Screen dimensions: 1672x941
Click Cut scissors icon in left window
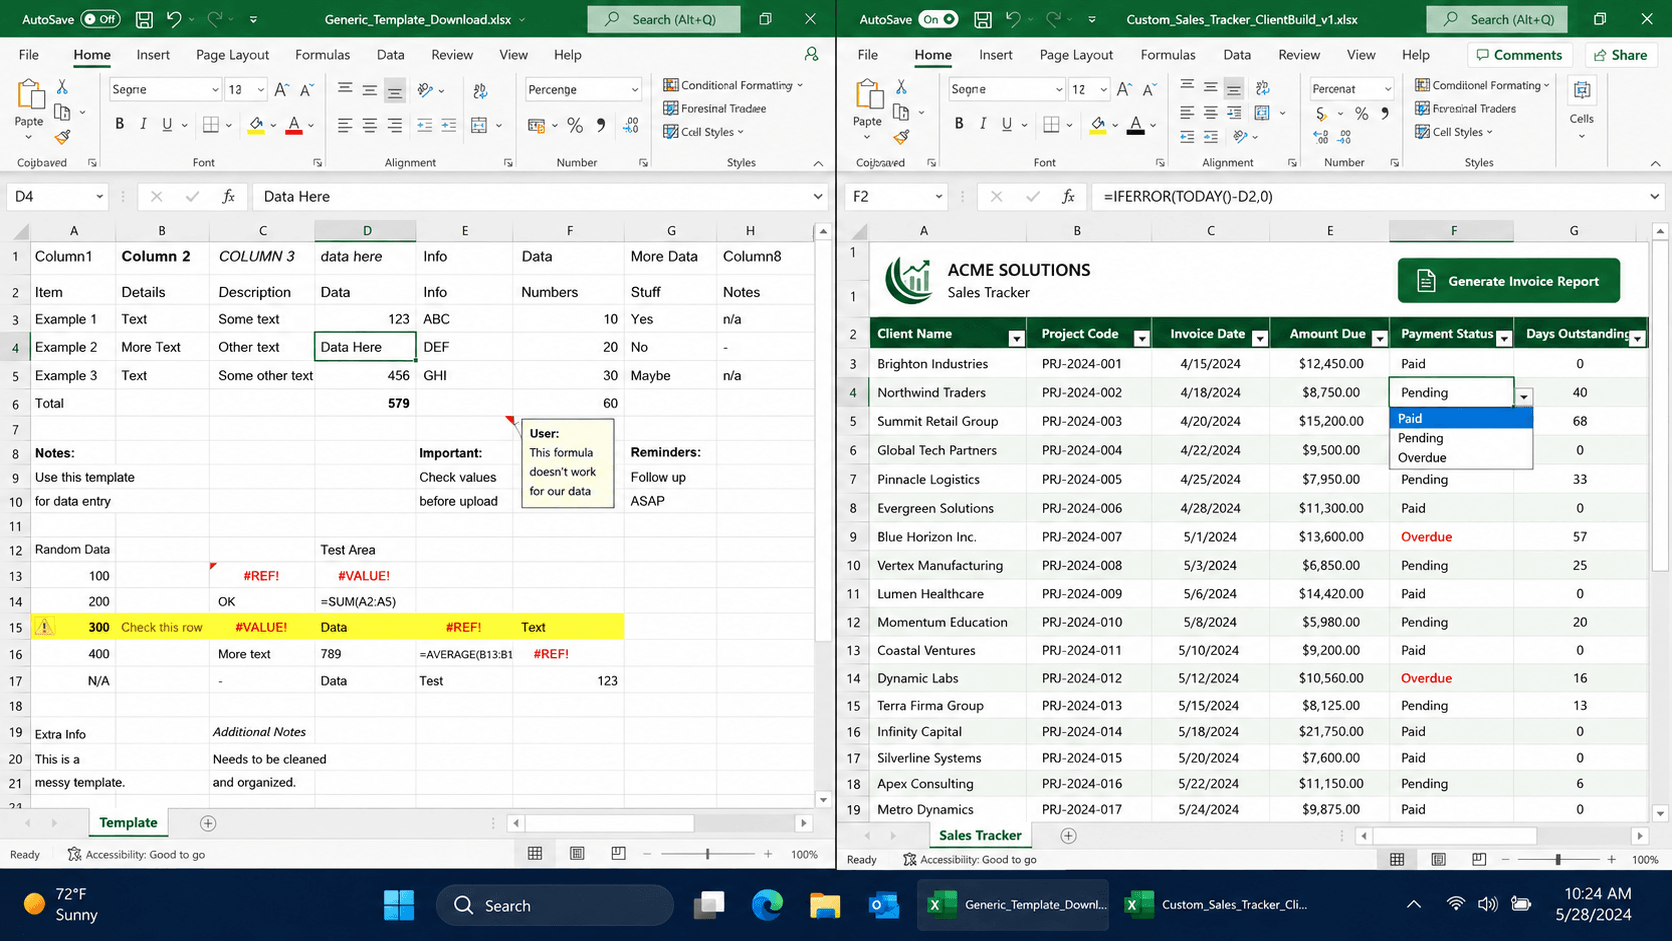(x=62, y=88)
